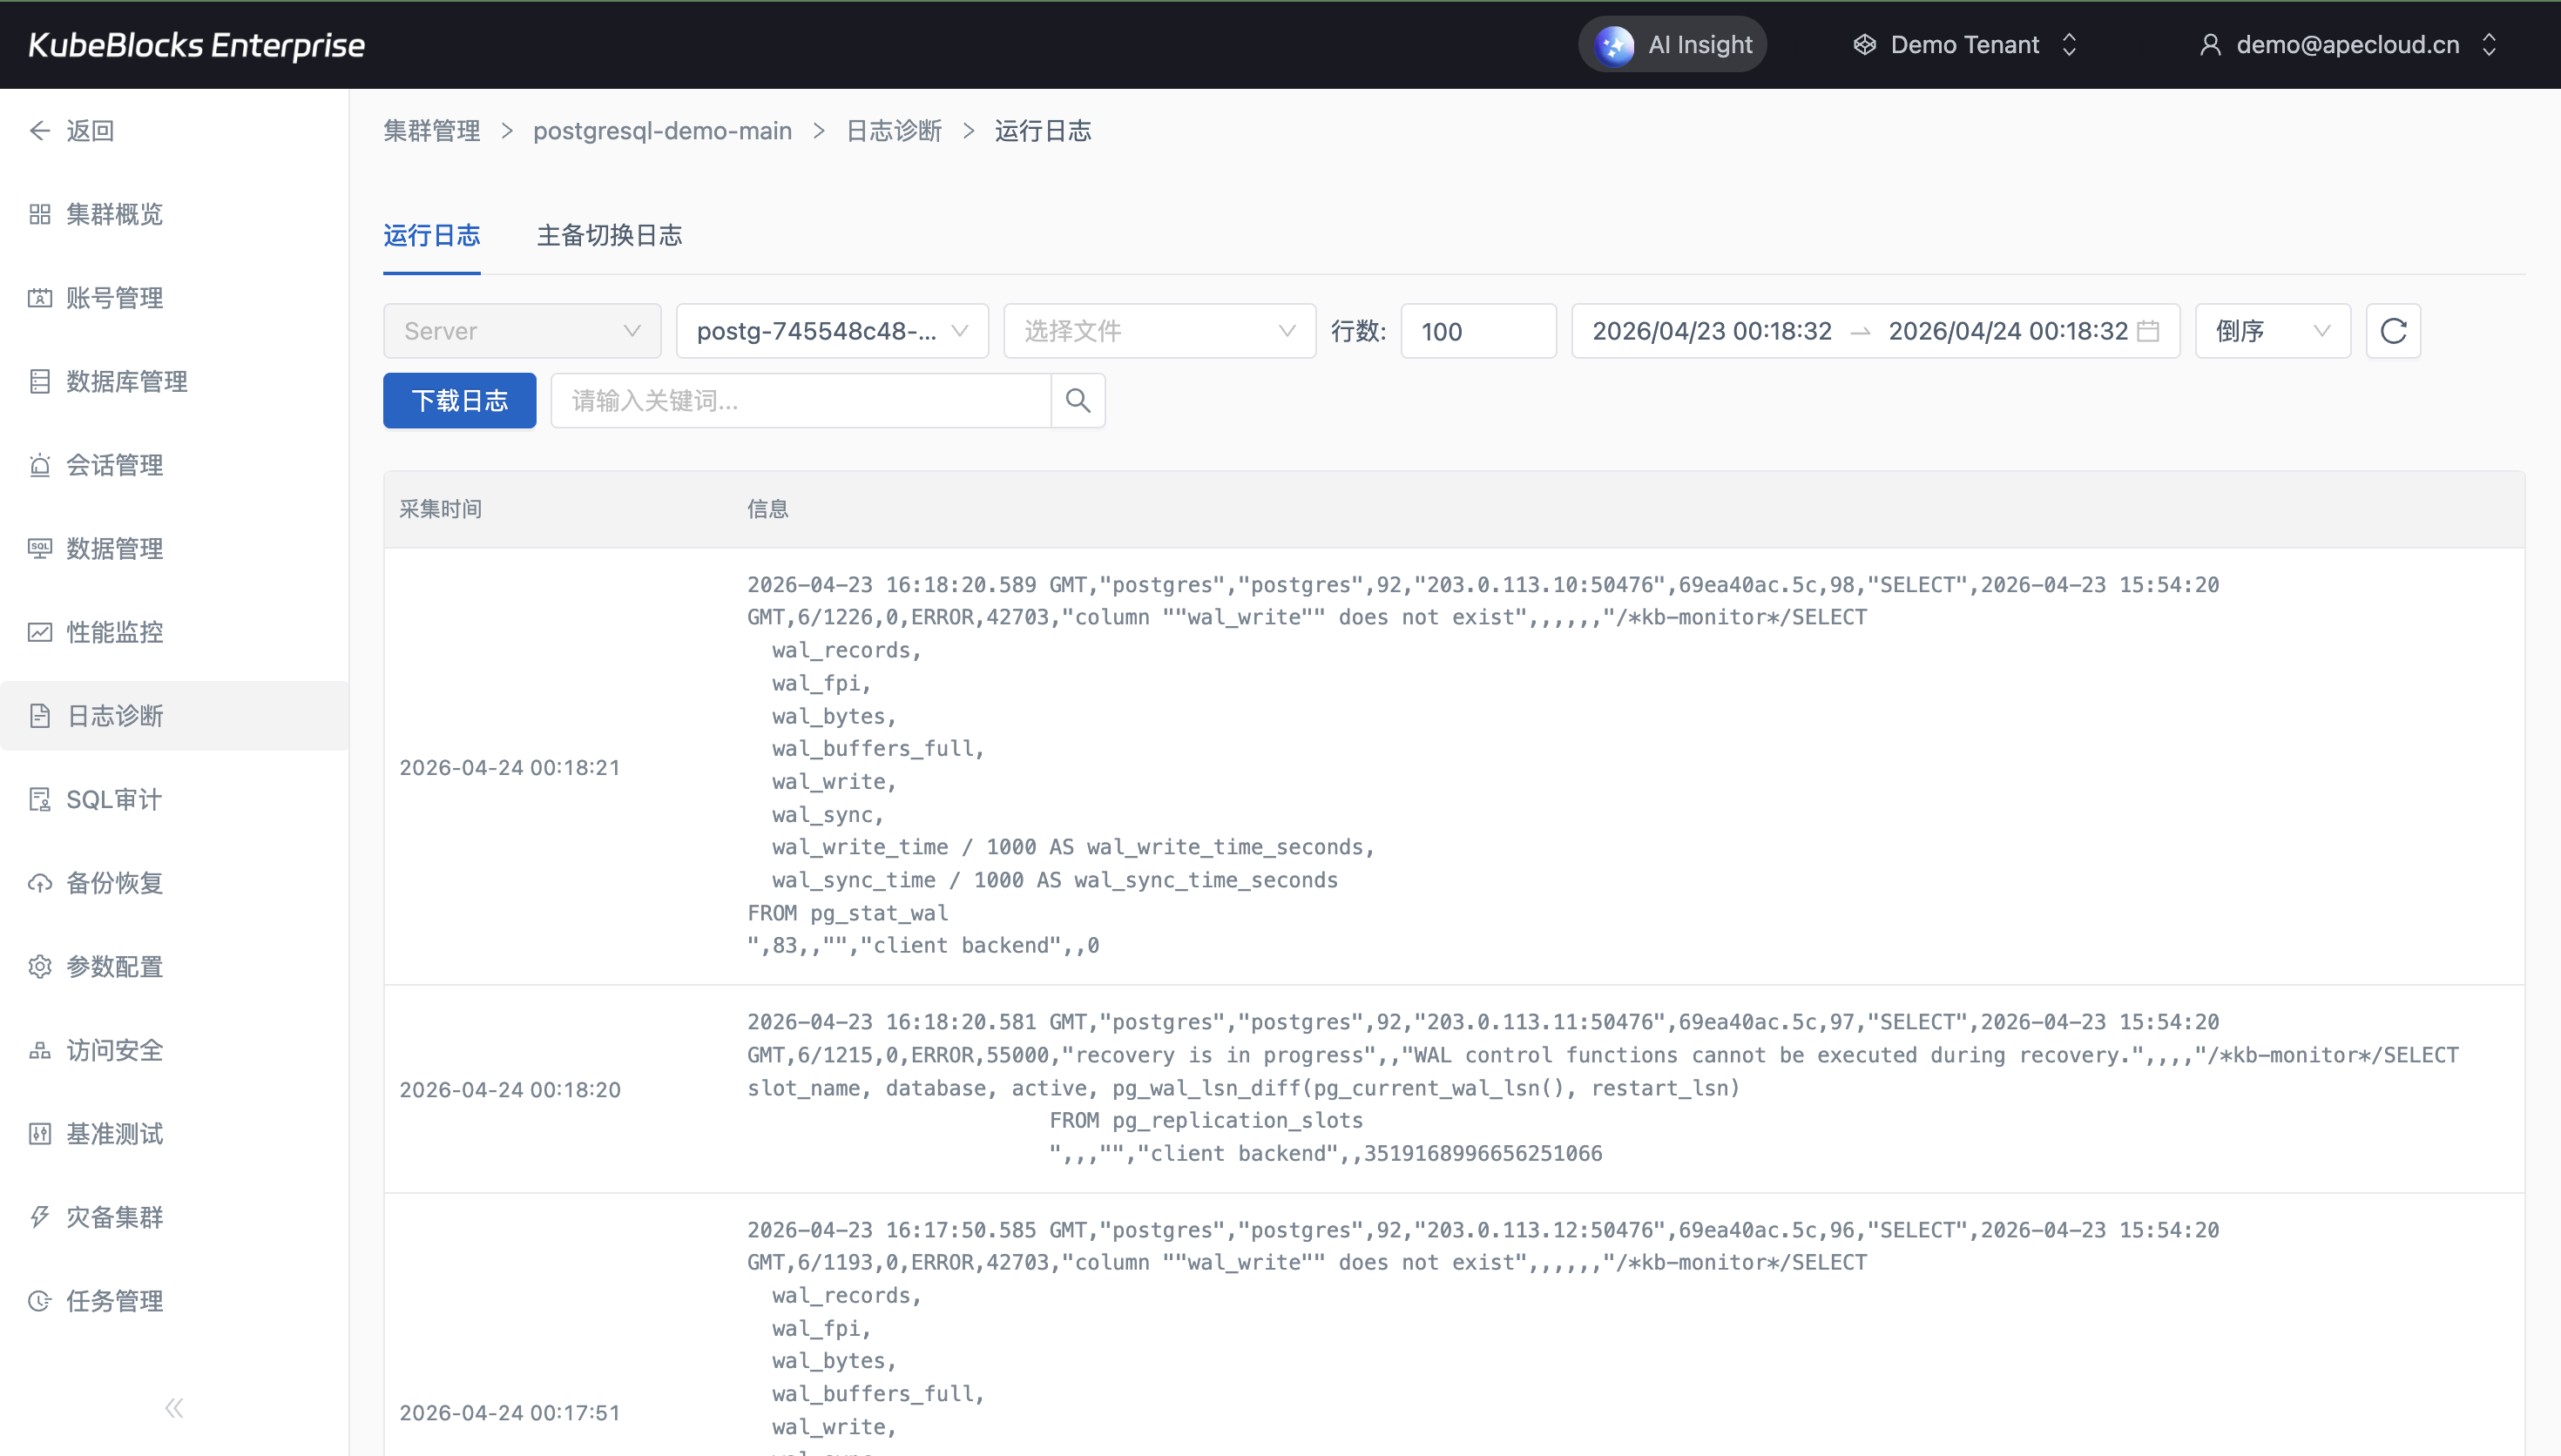Select the 运行日志 tab
Image resolution: width=2561 pixels, height=1456 pixels.
(x=431, y=235)
